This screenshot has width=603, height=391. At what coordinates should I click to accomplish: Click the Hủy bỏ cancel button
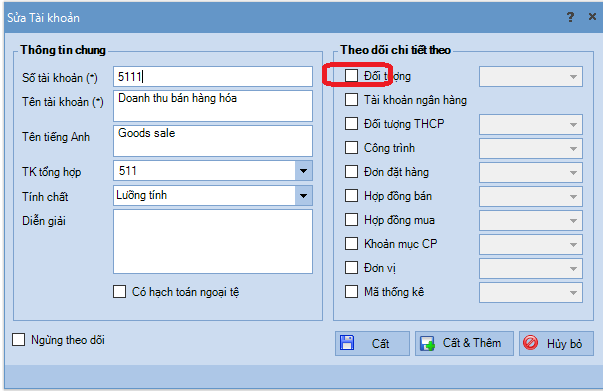(x=556, y=343)
